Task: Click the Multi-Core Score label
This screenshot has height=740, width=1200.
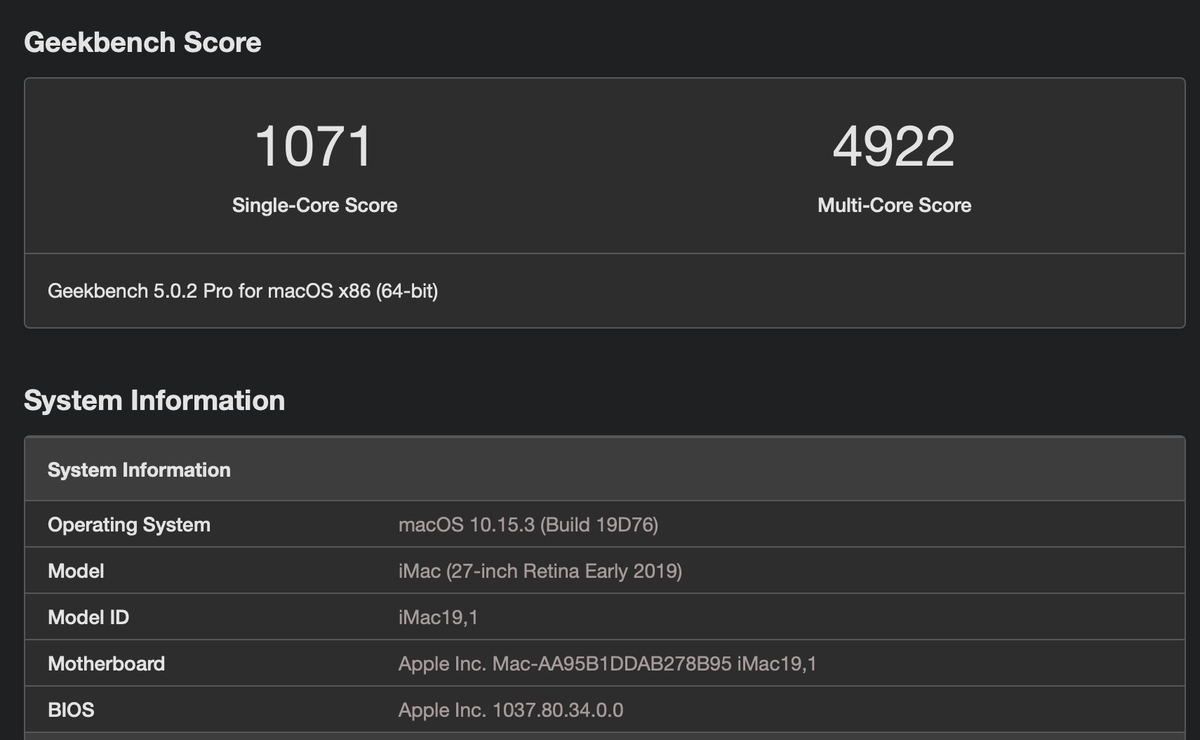Action: (894, 205)
